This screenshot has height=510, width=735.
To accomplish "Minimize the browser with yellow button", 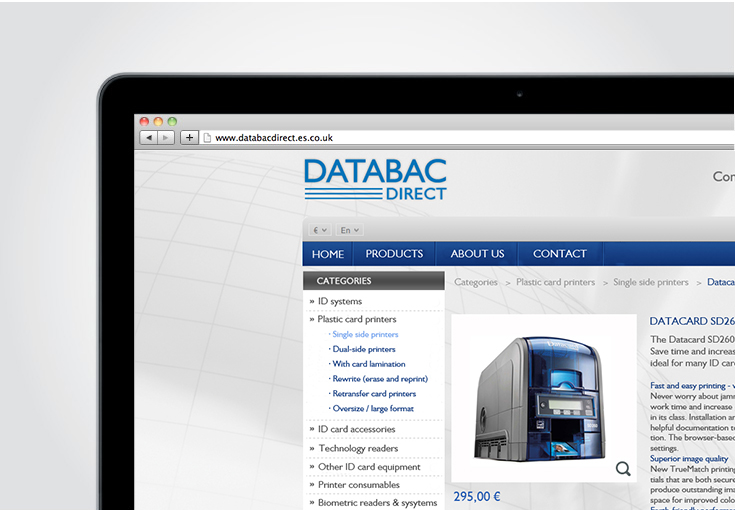I will [158, 121].
